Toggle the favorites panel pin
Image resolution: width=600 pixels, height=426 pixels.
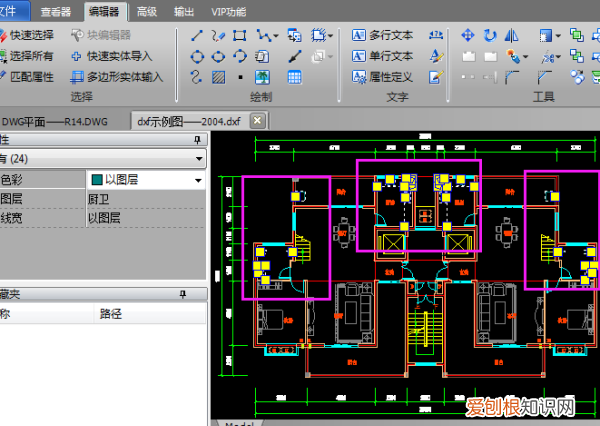(183, 294)
